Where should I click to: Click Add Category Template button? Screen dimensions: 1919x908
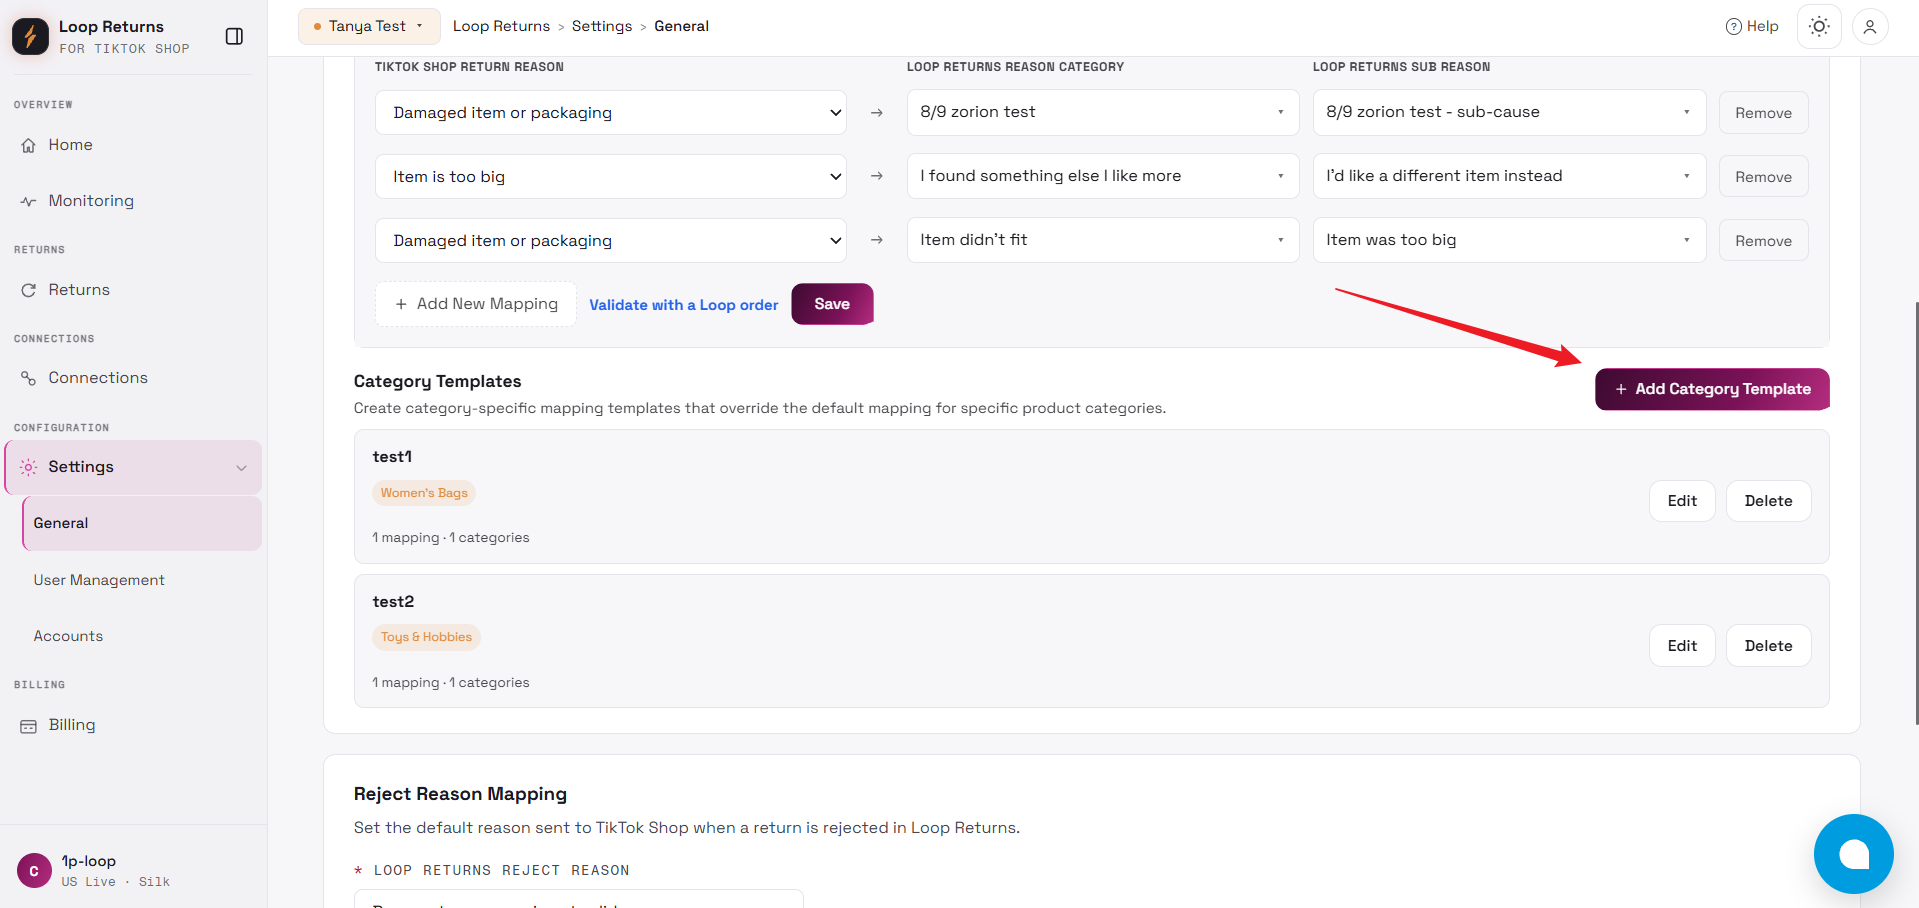tap(1712, 389)
